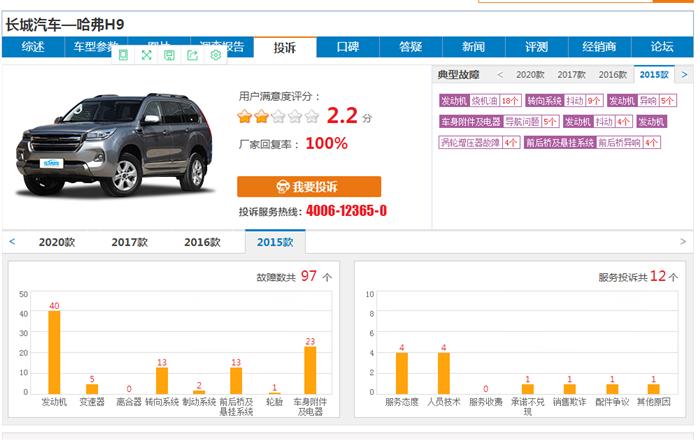Click the second gold rating star
The width and height of the screenshot is (700, 440).
click(262, 116)
